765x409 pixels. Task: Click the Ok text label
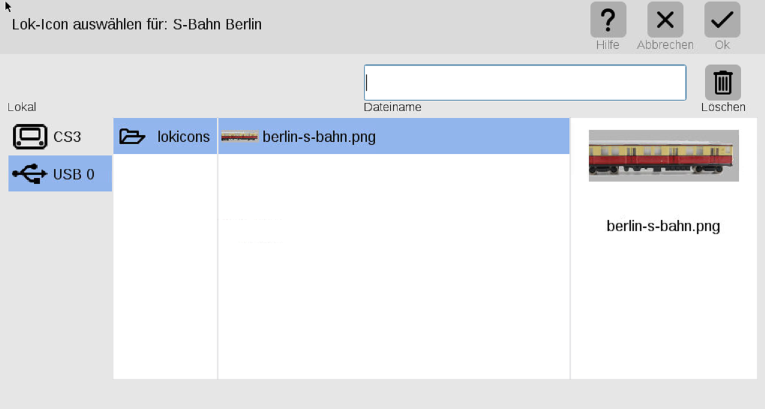tap(722, 45)
